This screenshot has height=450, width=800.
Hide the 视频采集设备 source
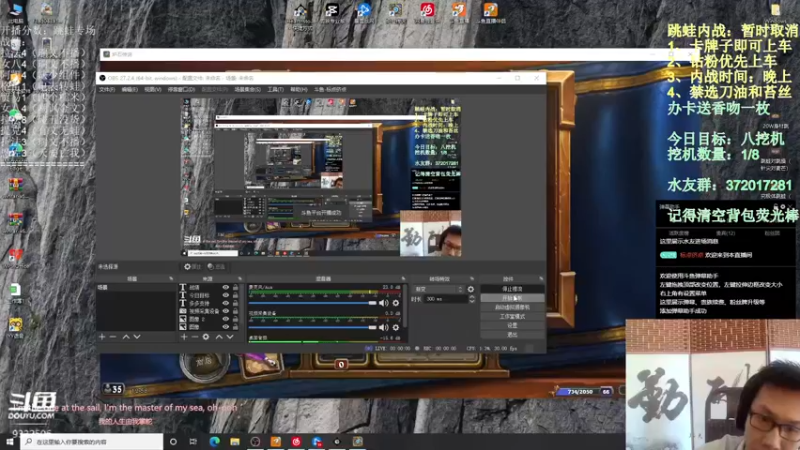pos(226,311)
